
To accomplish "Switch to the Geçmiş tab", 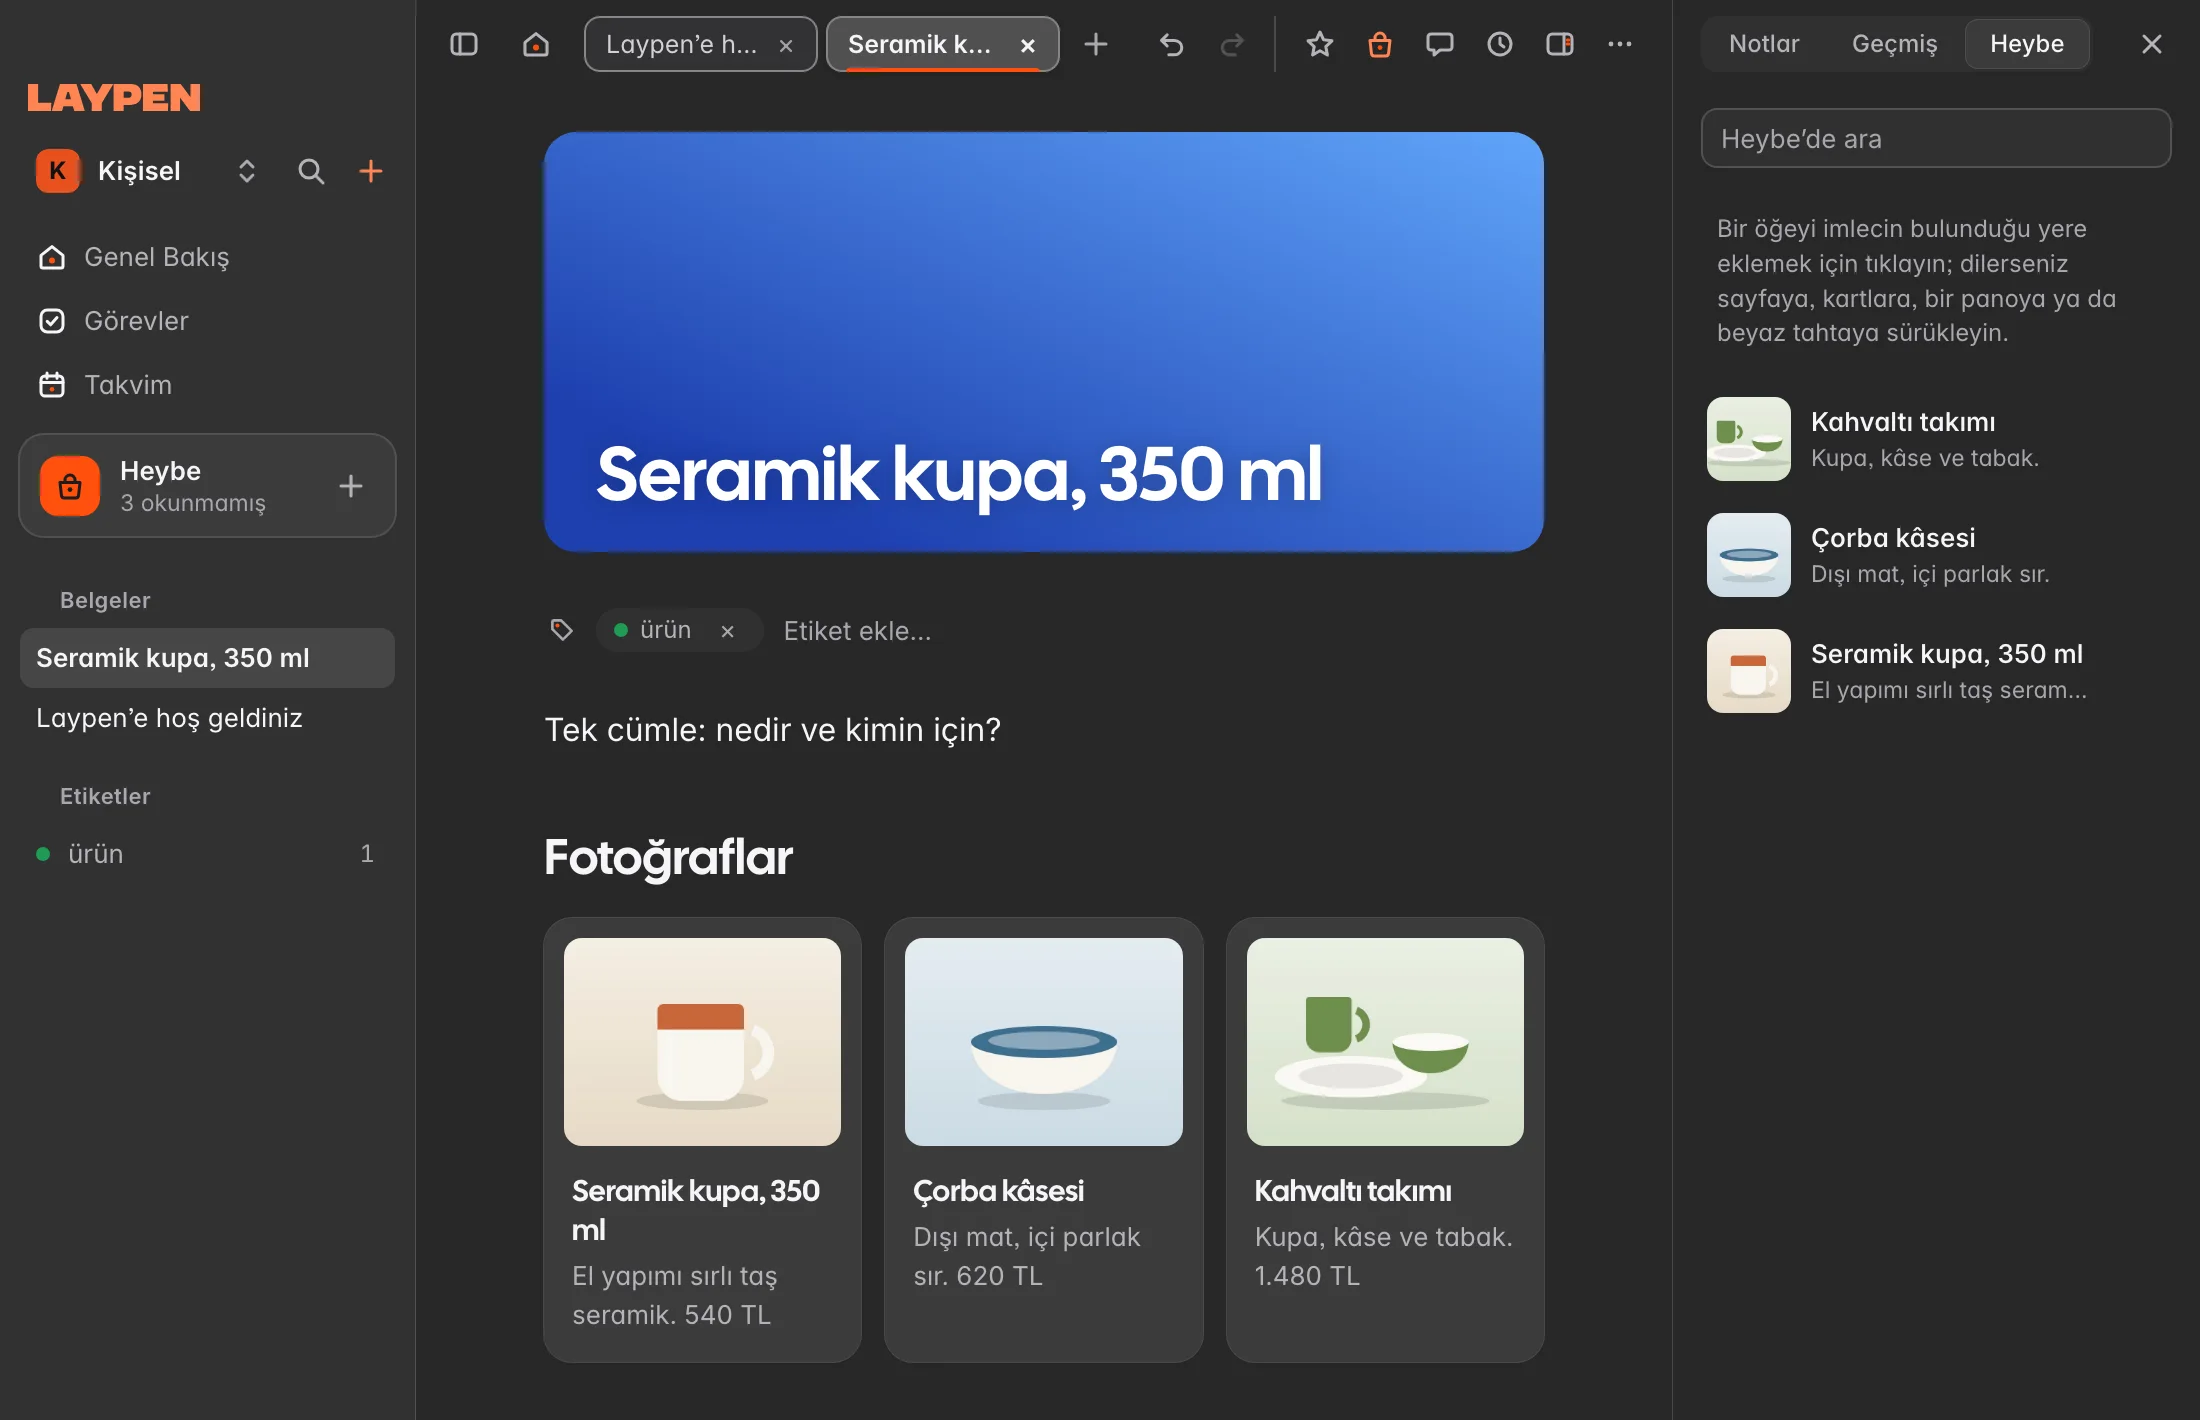I will click(1895, 44).
